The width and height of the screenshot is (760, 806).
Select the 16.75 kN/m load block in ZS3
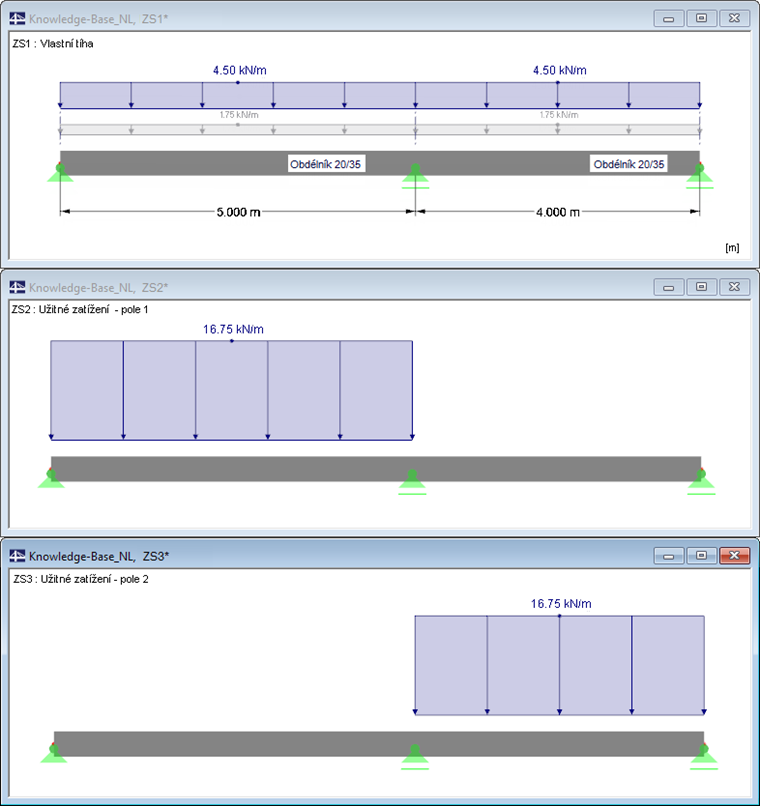tap(560, 665)
